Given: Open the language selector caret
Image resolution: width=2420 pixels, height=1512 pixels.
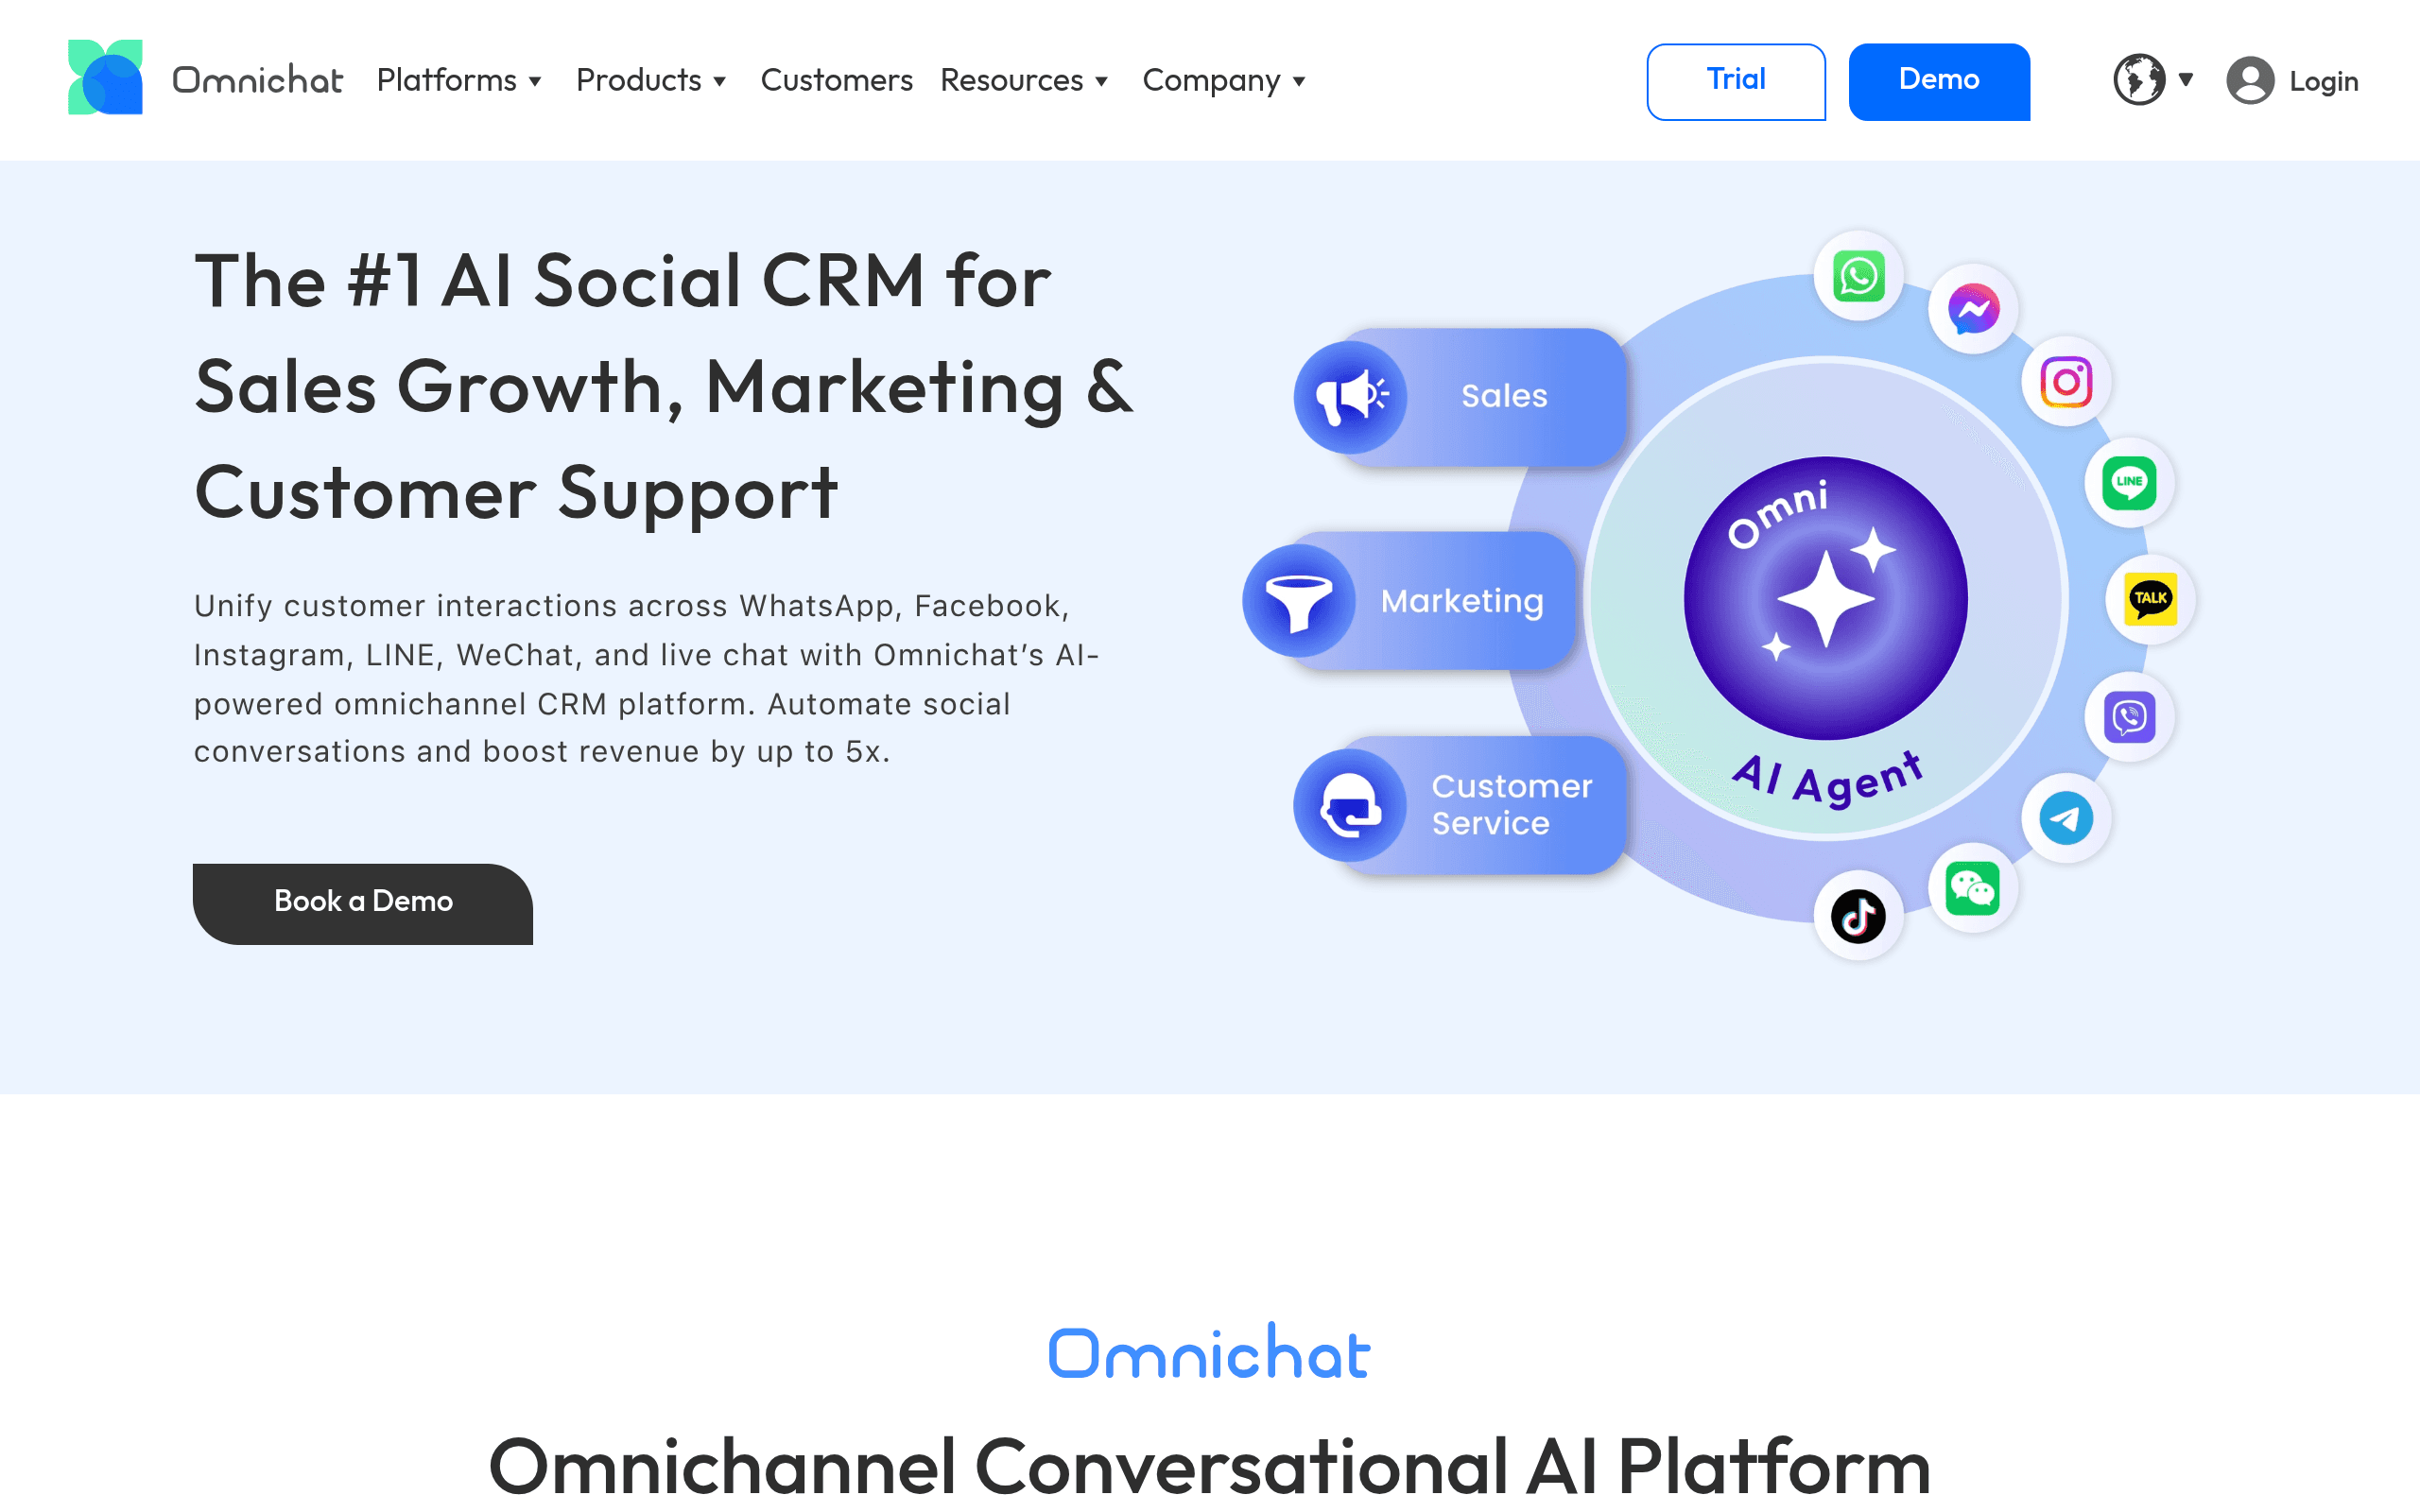Looking at the screenshot, I should pos(2186,79).
